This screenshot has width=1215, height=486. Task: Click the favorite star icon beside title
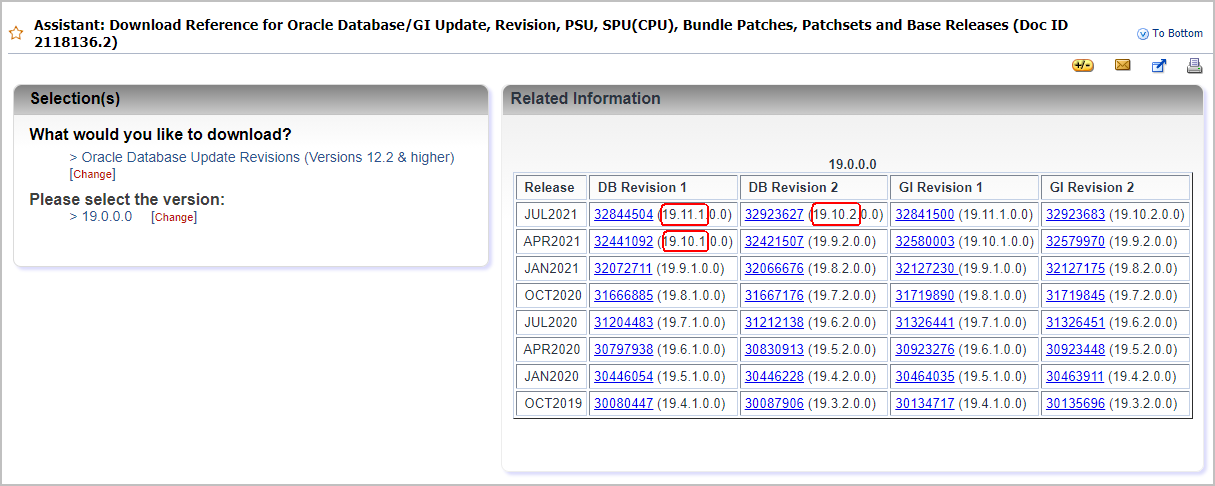(x=16, y=33)
